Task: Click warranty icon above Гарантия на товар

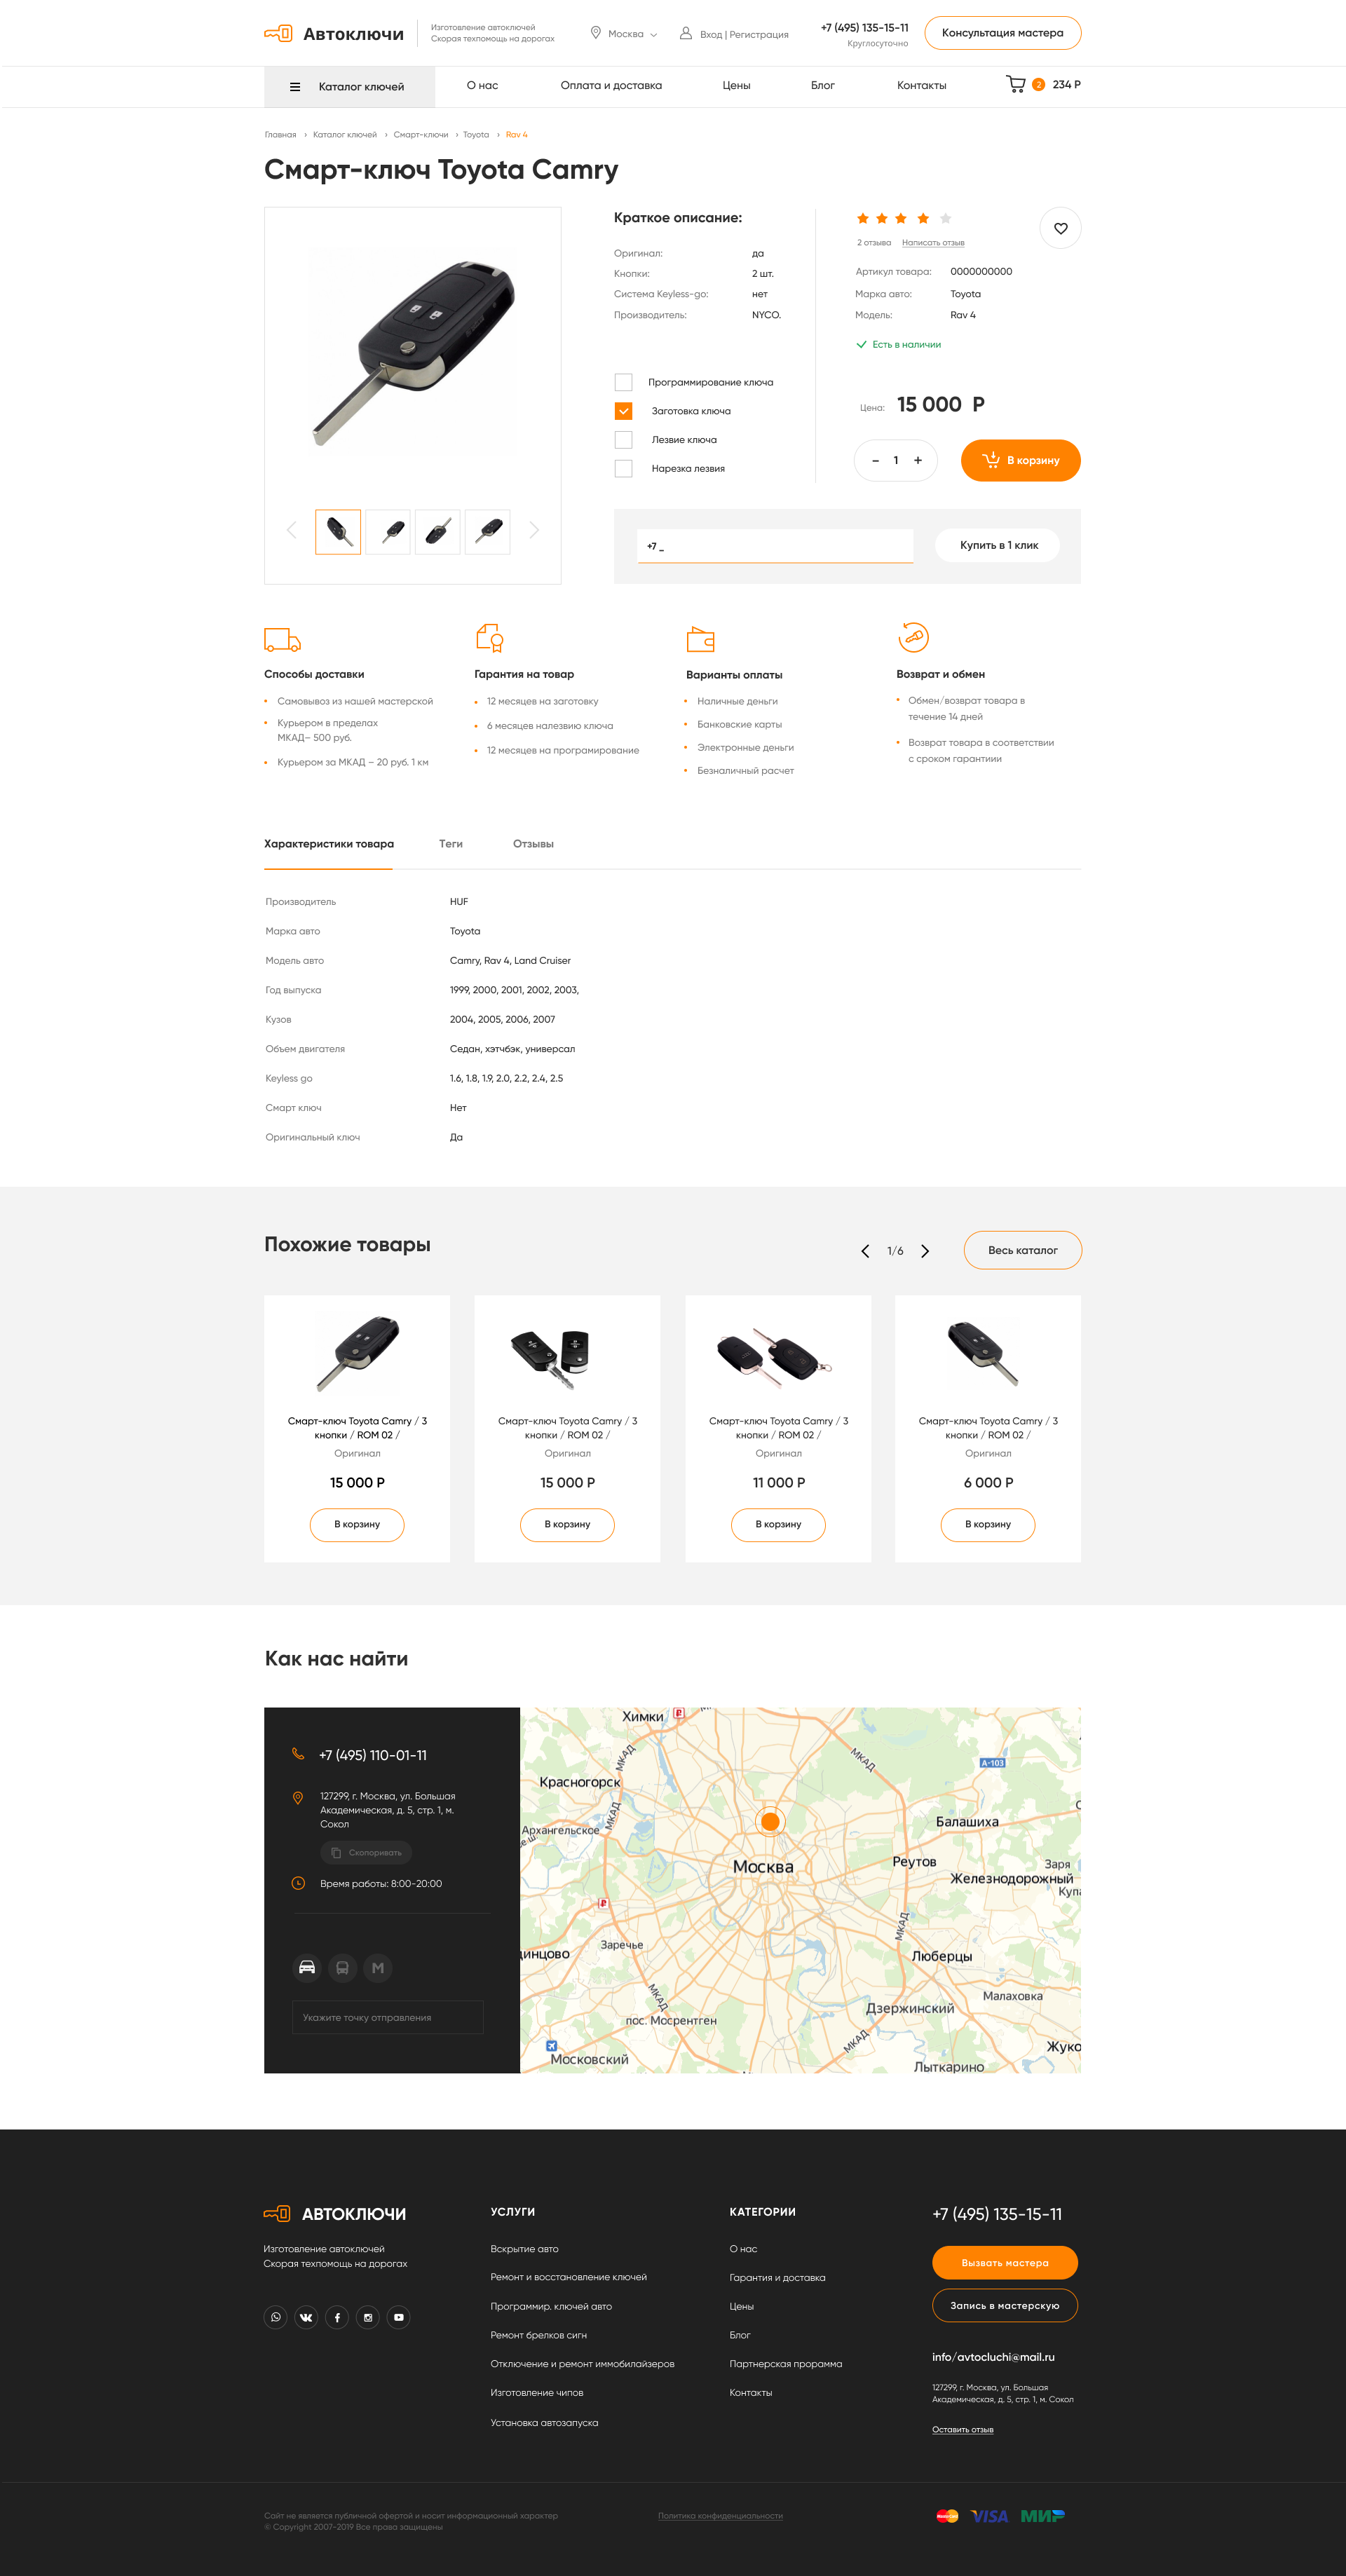Action: [490, 637]
